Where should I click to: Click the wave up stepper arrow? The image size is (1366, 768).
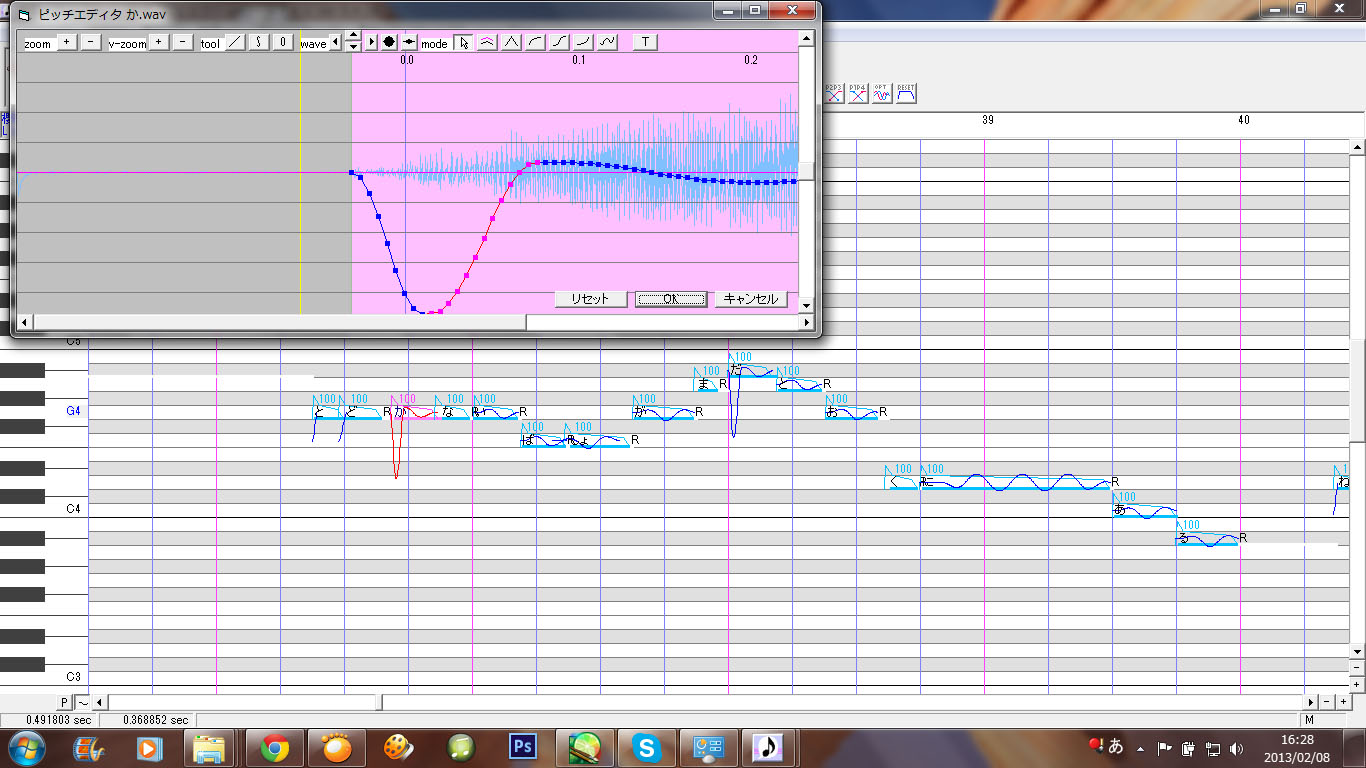click(353, 37)
